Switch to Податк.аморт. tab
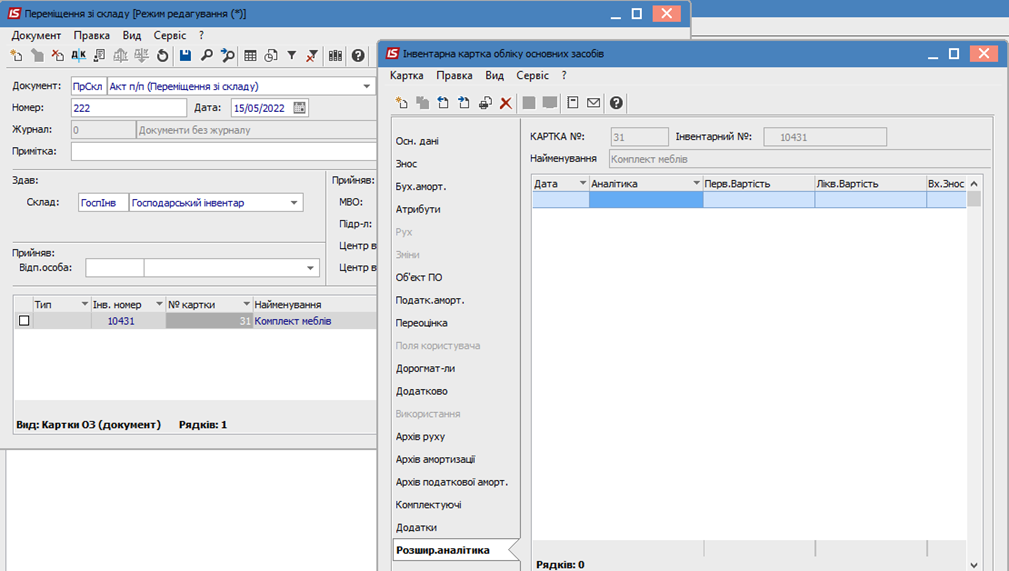Image resolution: width=1009 pixels, height=571 pixels. pyautogui.click(x=430, y=300)
